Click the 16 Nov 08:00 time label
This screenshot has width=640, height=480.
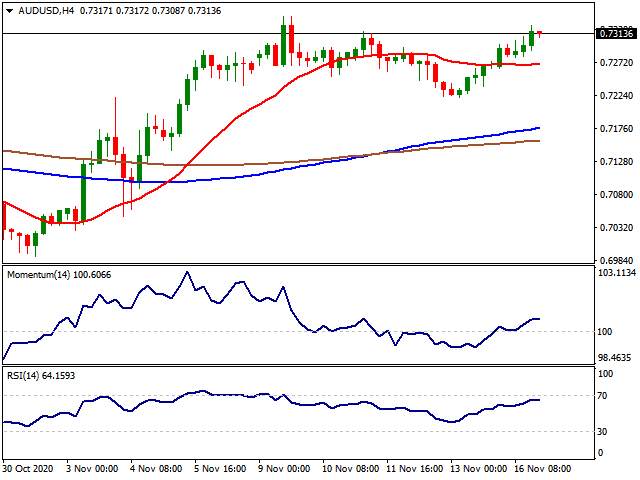[542, 468]
